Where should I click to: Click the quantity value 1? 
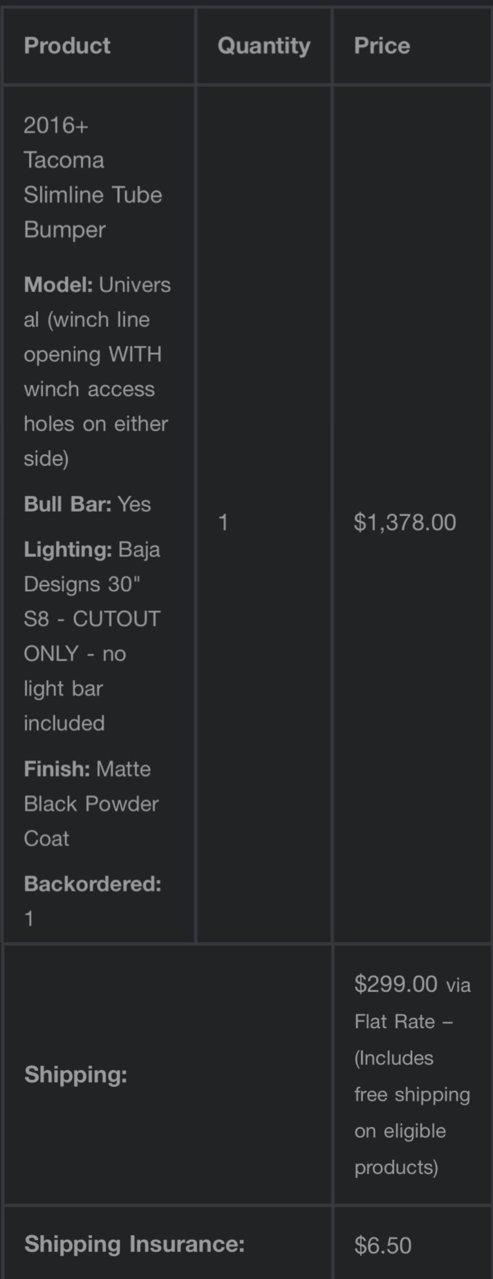[x=223, y=522]
